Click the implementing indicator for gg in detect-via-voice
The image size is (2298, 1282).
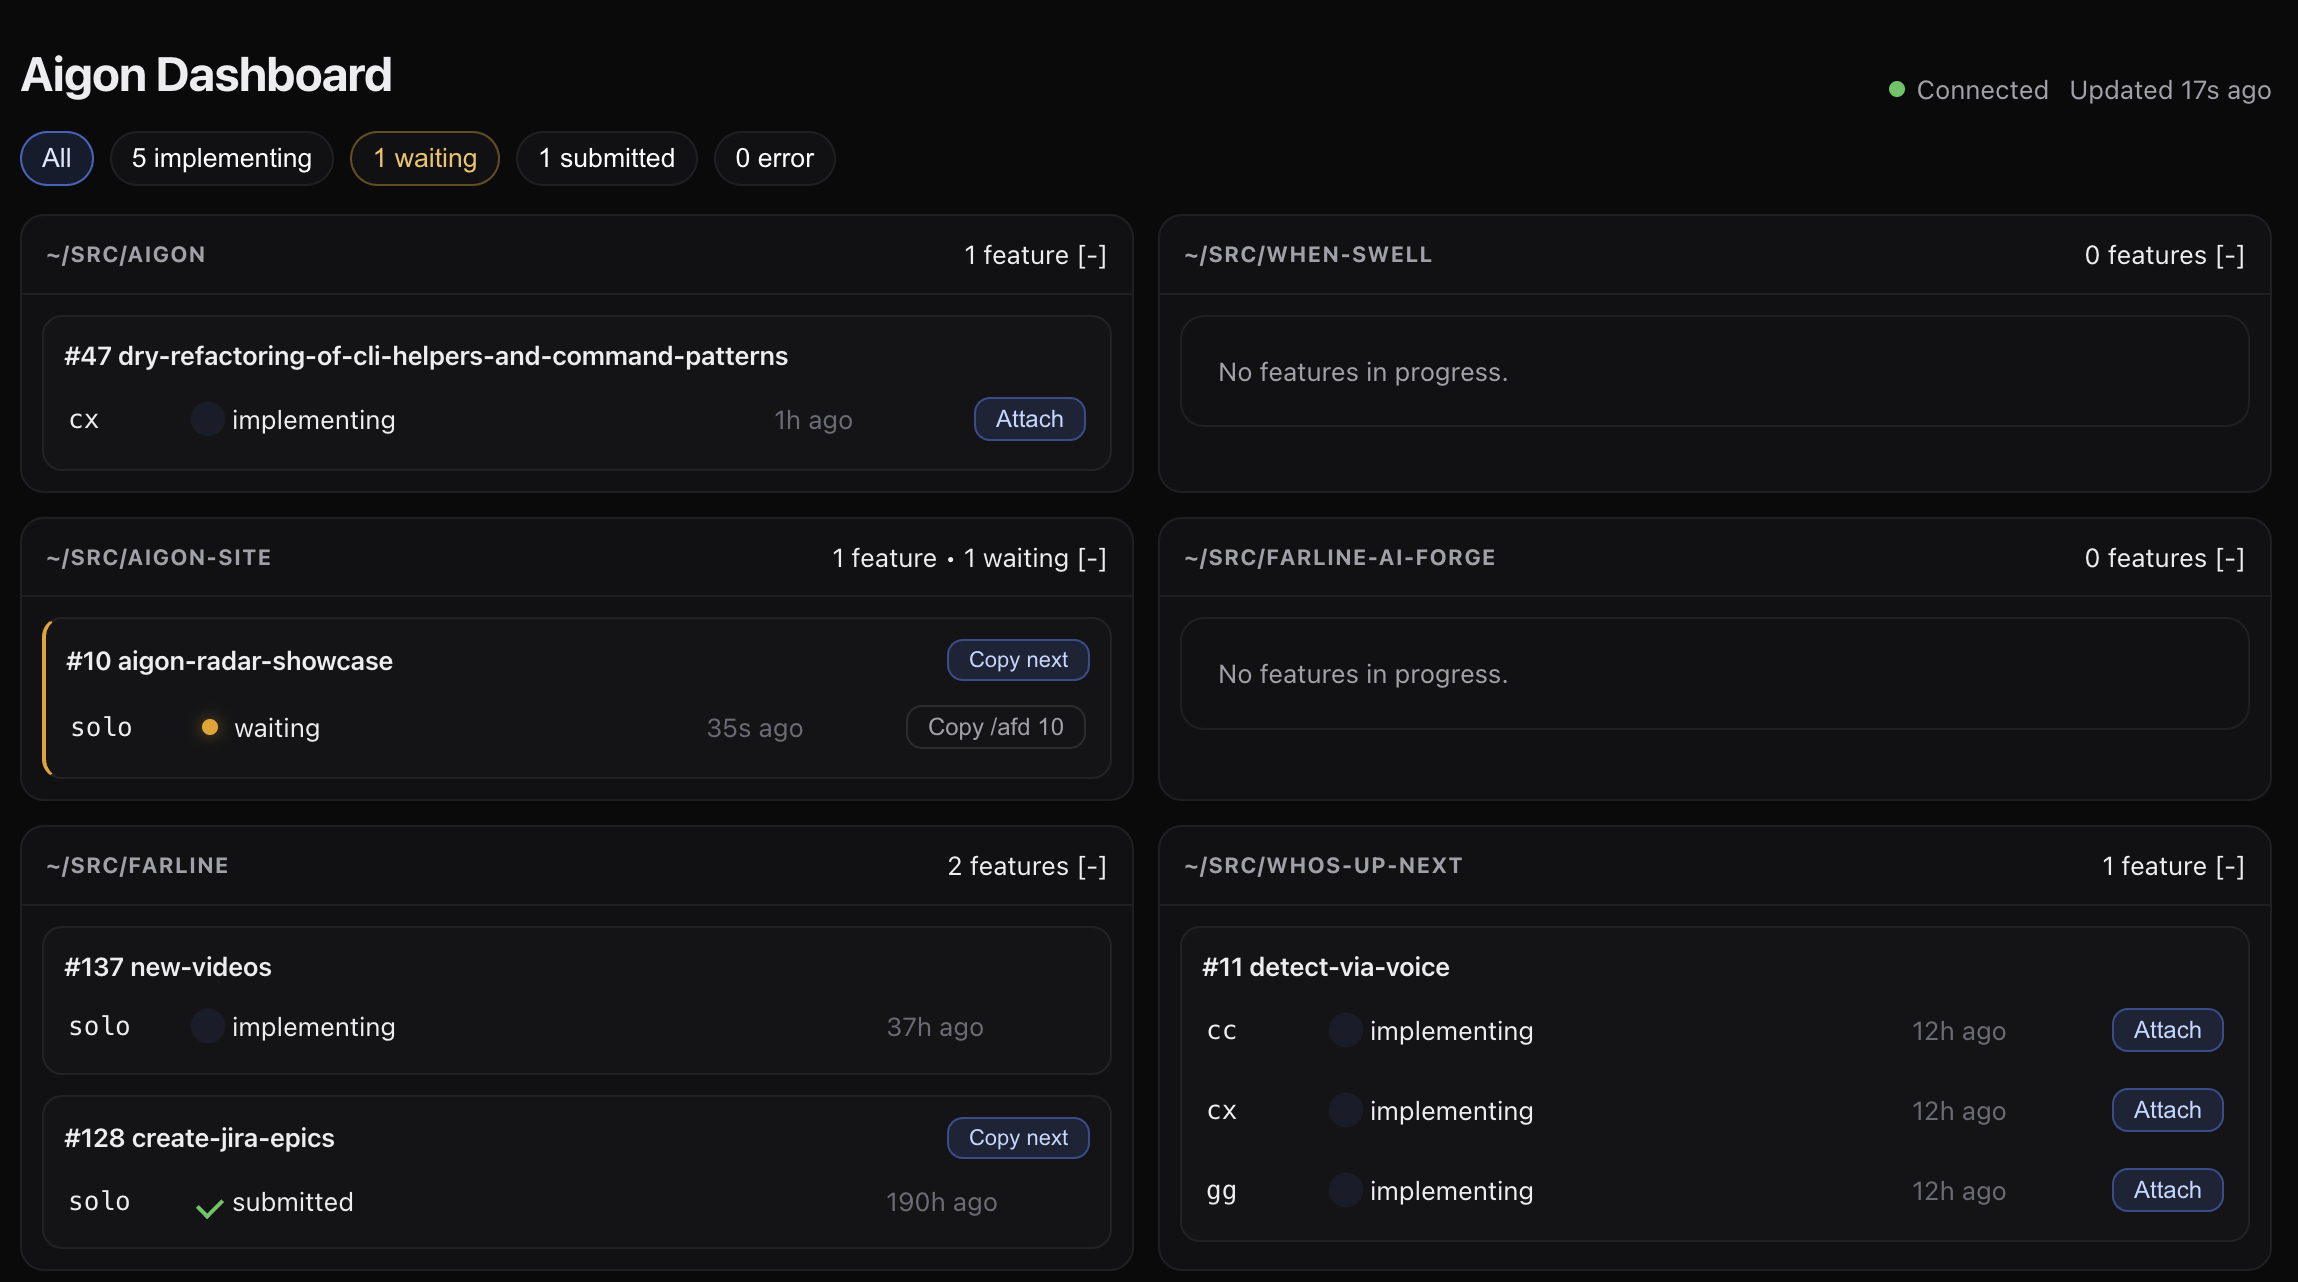(x=1345, y=1190)
